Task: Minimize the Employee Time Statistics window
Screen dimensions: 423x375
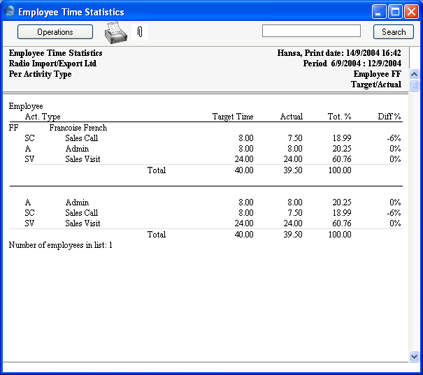Action: tap(379, 12)
